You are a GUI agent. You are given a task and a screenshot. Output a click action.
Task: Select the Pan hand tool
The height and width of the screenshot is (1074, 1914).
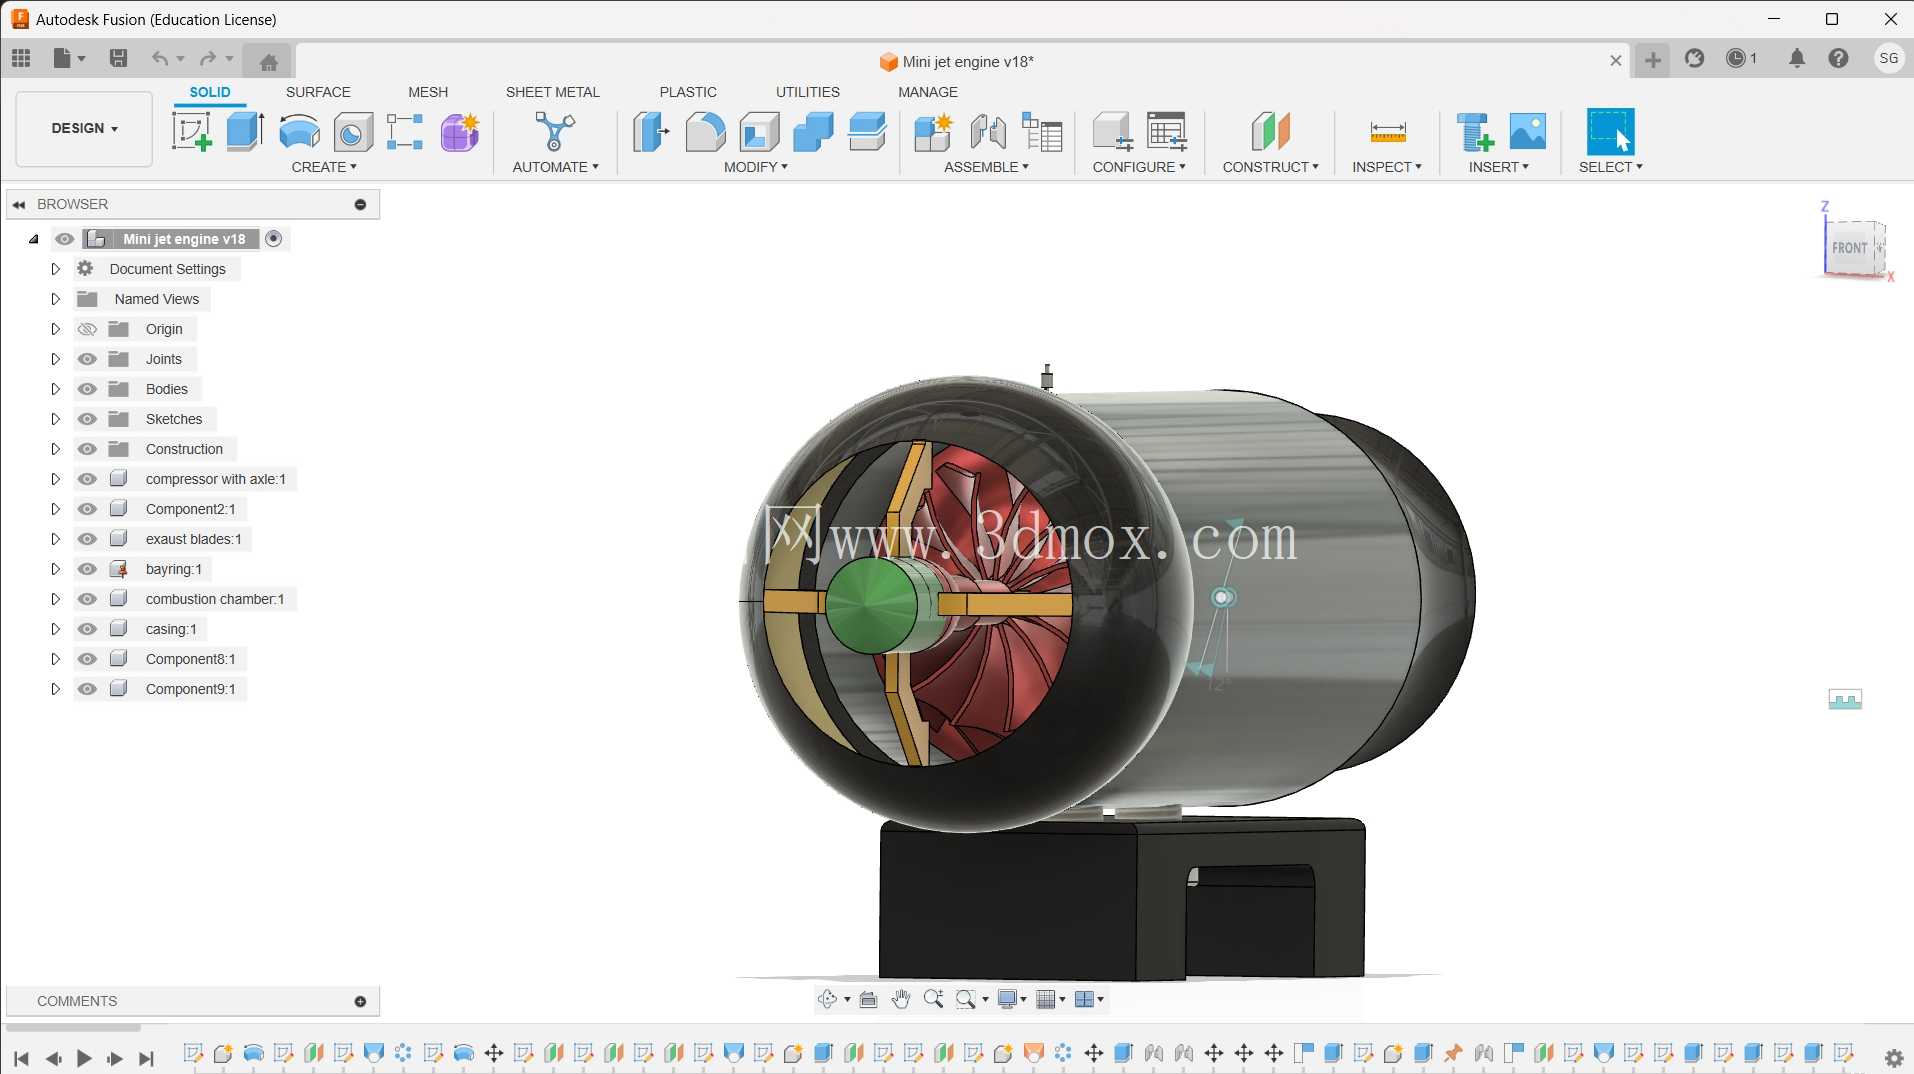(901, 999)
